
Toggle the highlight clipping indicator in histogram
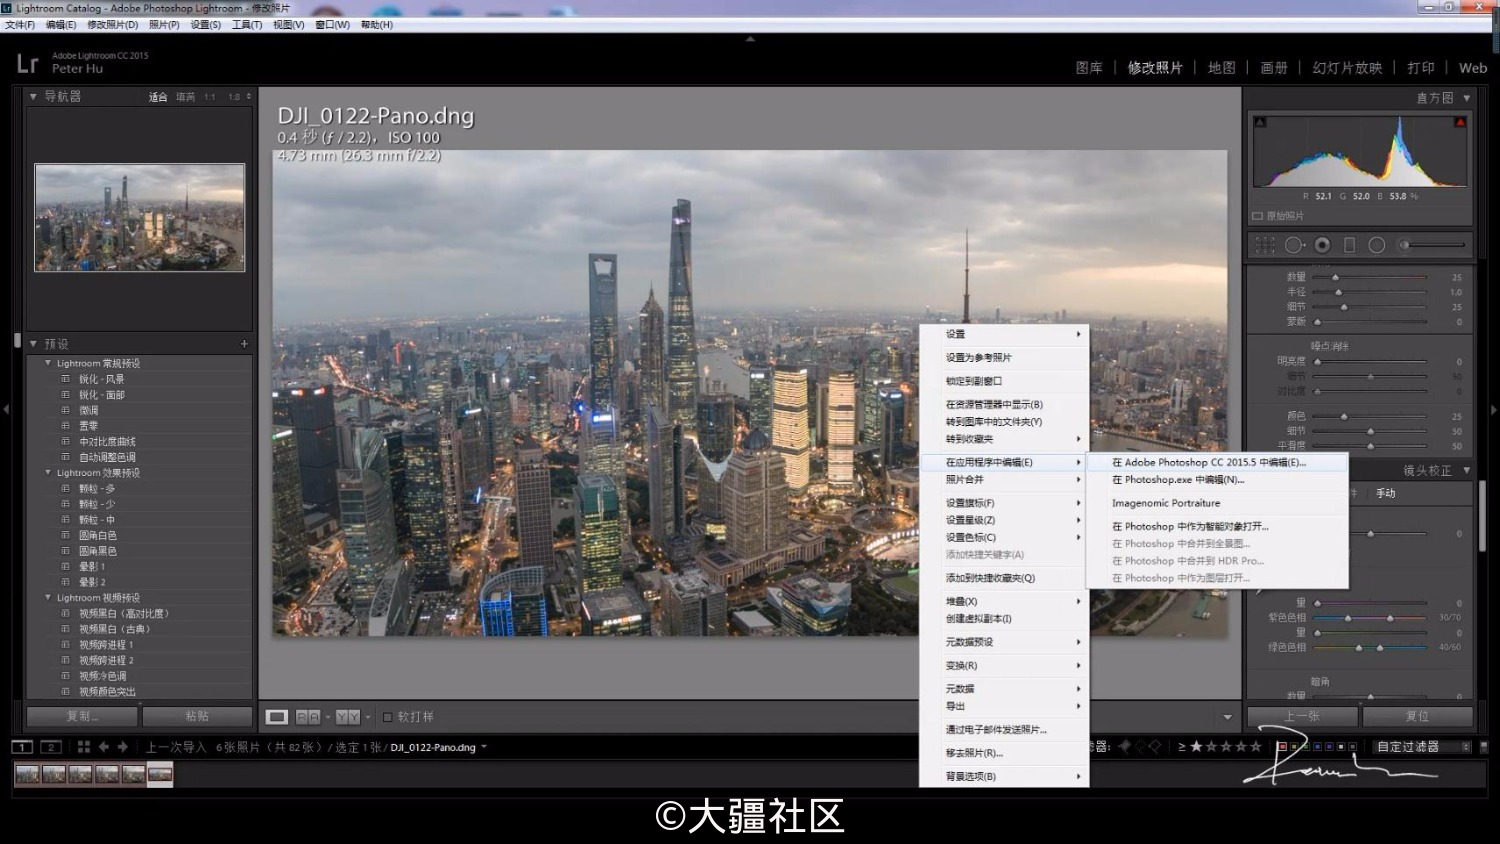(1460, 122)
